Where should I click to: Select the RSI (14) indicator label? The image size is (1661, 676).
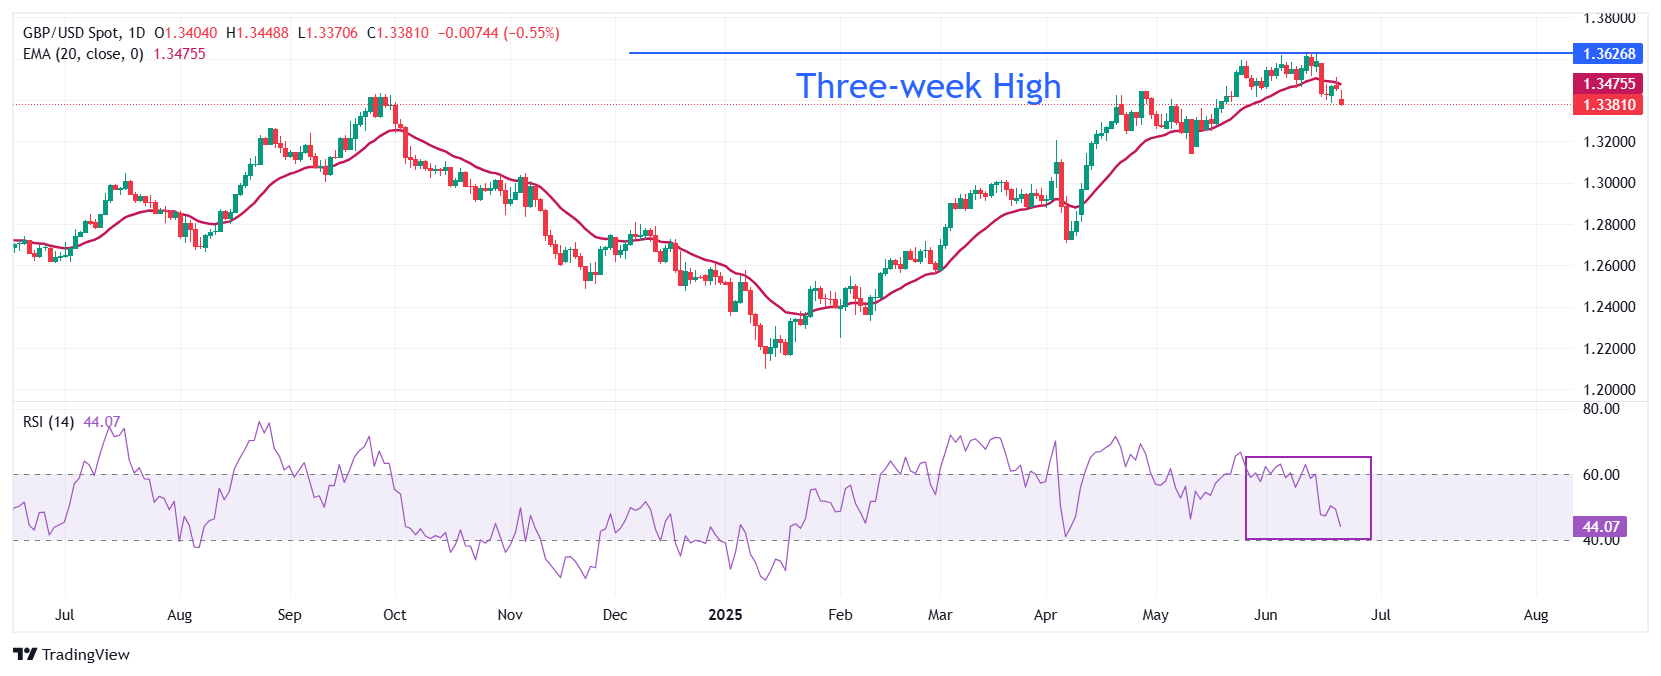[x=48, y=422]
